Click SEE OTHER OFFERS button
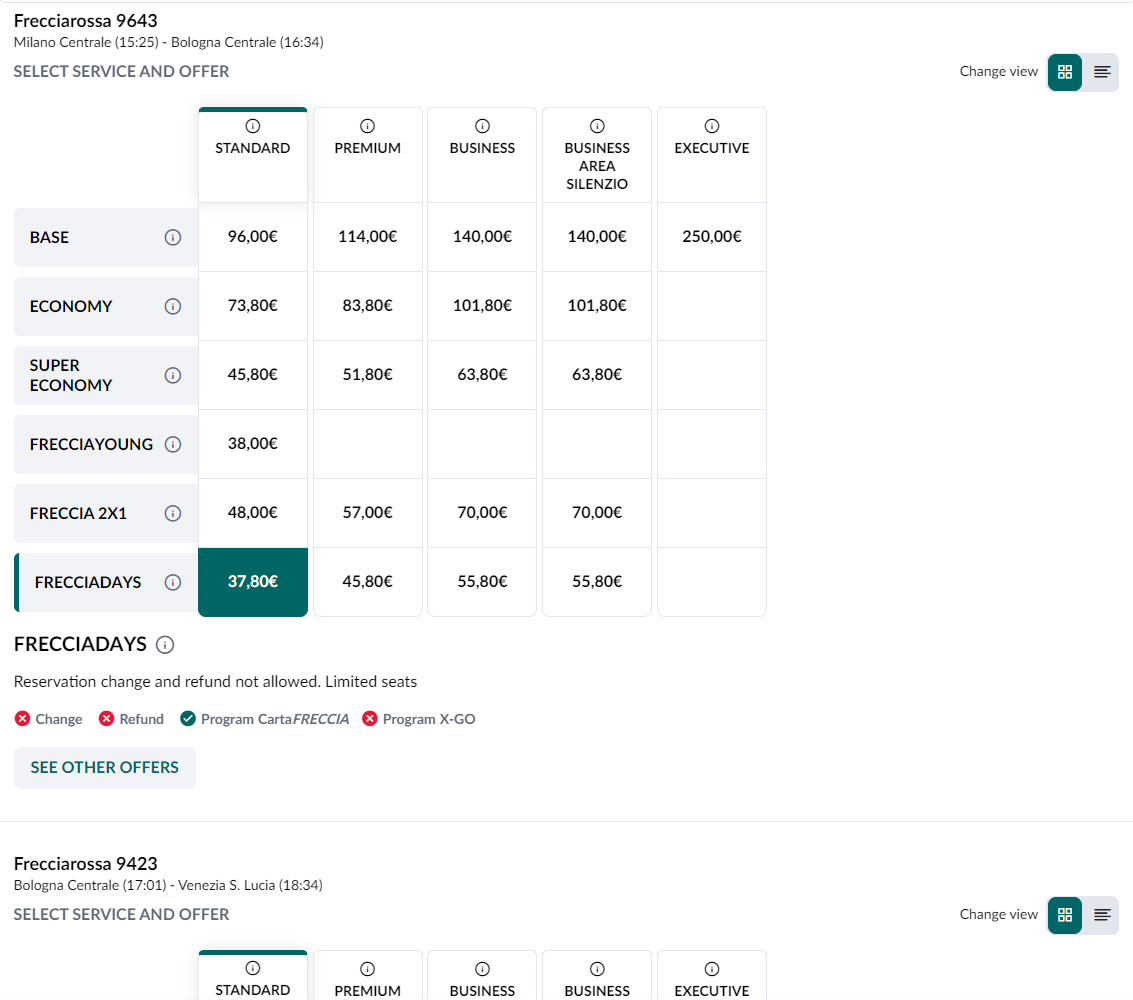The height and width of the screenshot is (1000, 1133). tap(105, 768)
